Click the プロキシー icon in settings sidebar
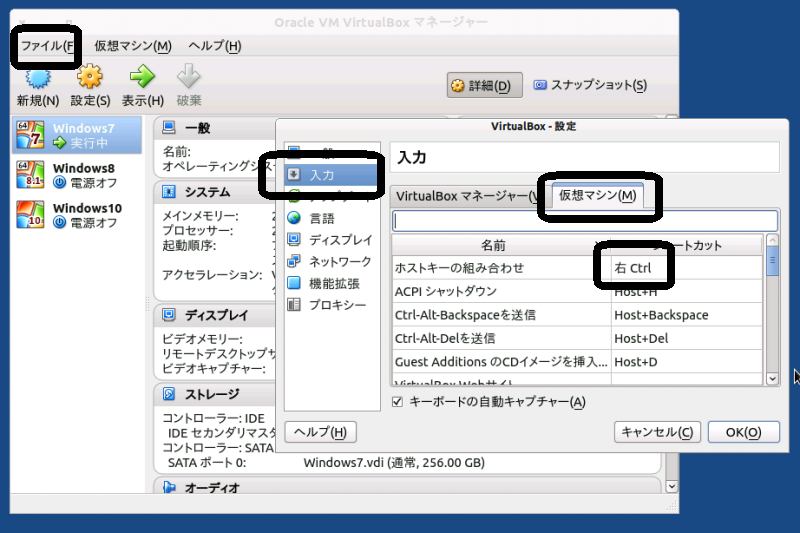This screenshot has width=800, height=533. coord(294,304)
